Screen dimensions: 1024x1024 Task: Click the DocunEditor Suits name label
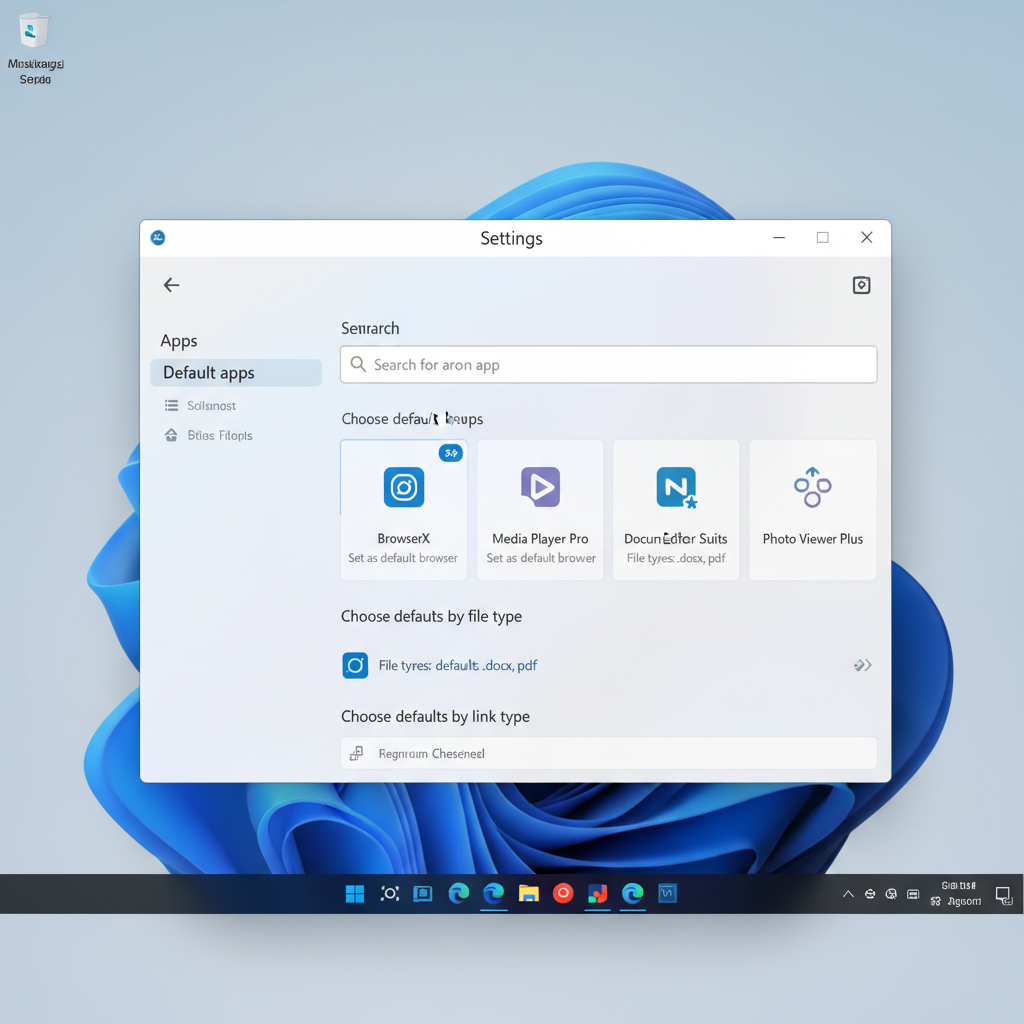tap(675, 539)
